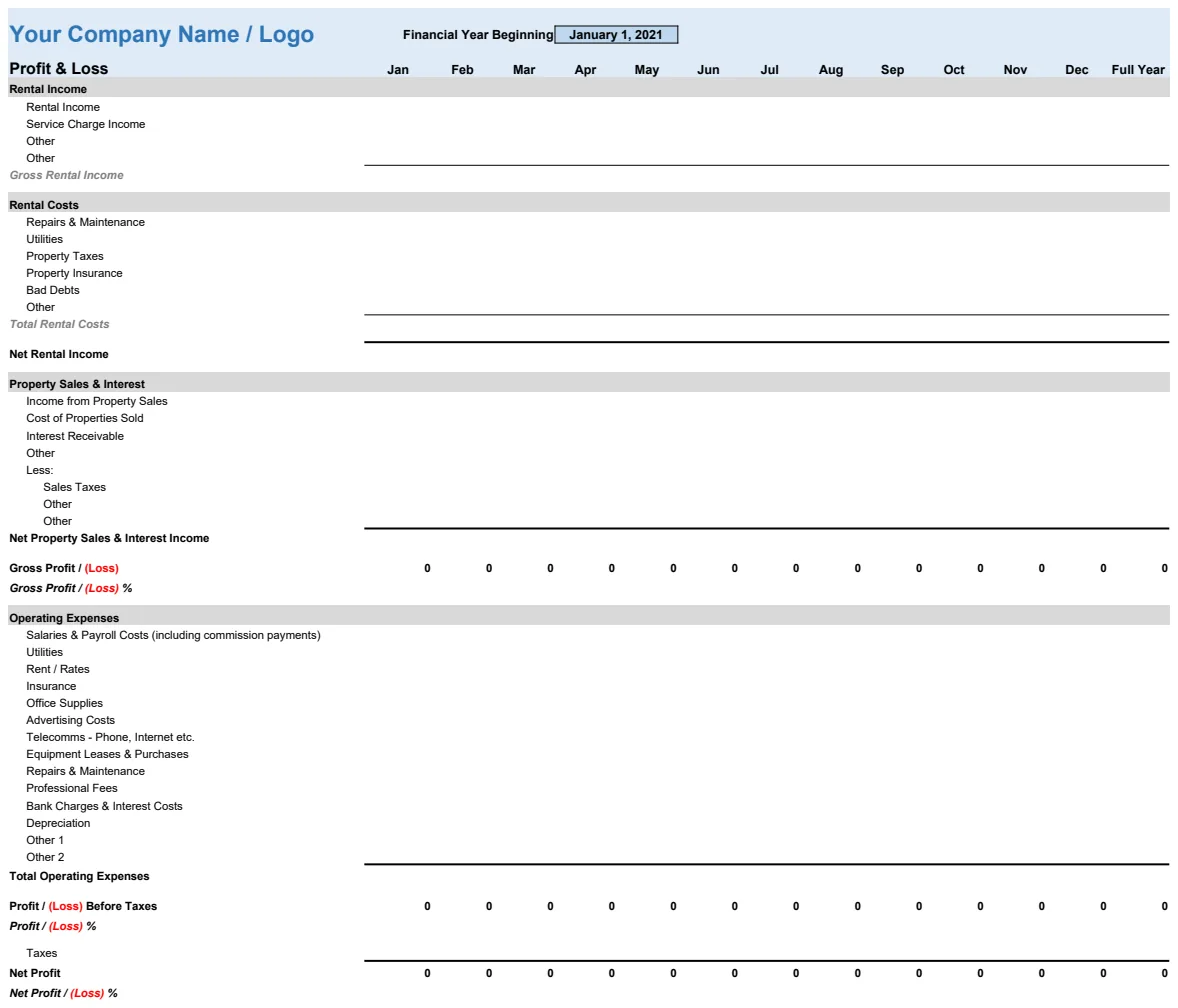Click the Telecomms - Phone, Internet etc. label

tap(110, 738)
